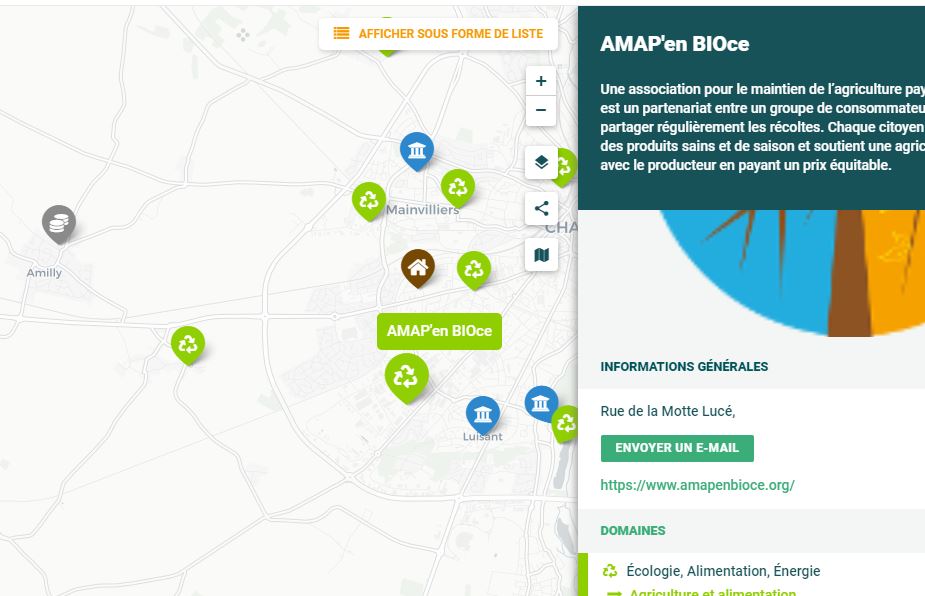Select green recycle marker right of home marker

(474, 268)
